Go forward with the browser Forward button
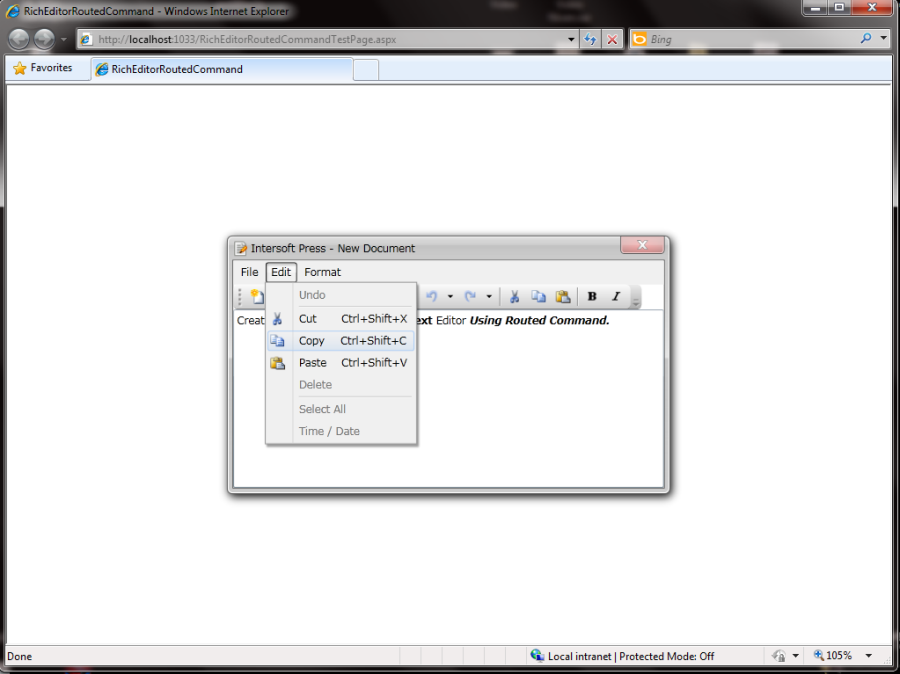 pos(44,39)
